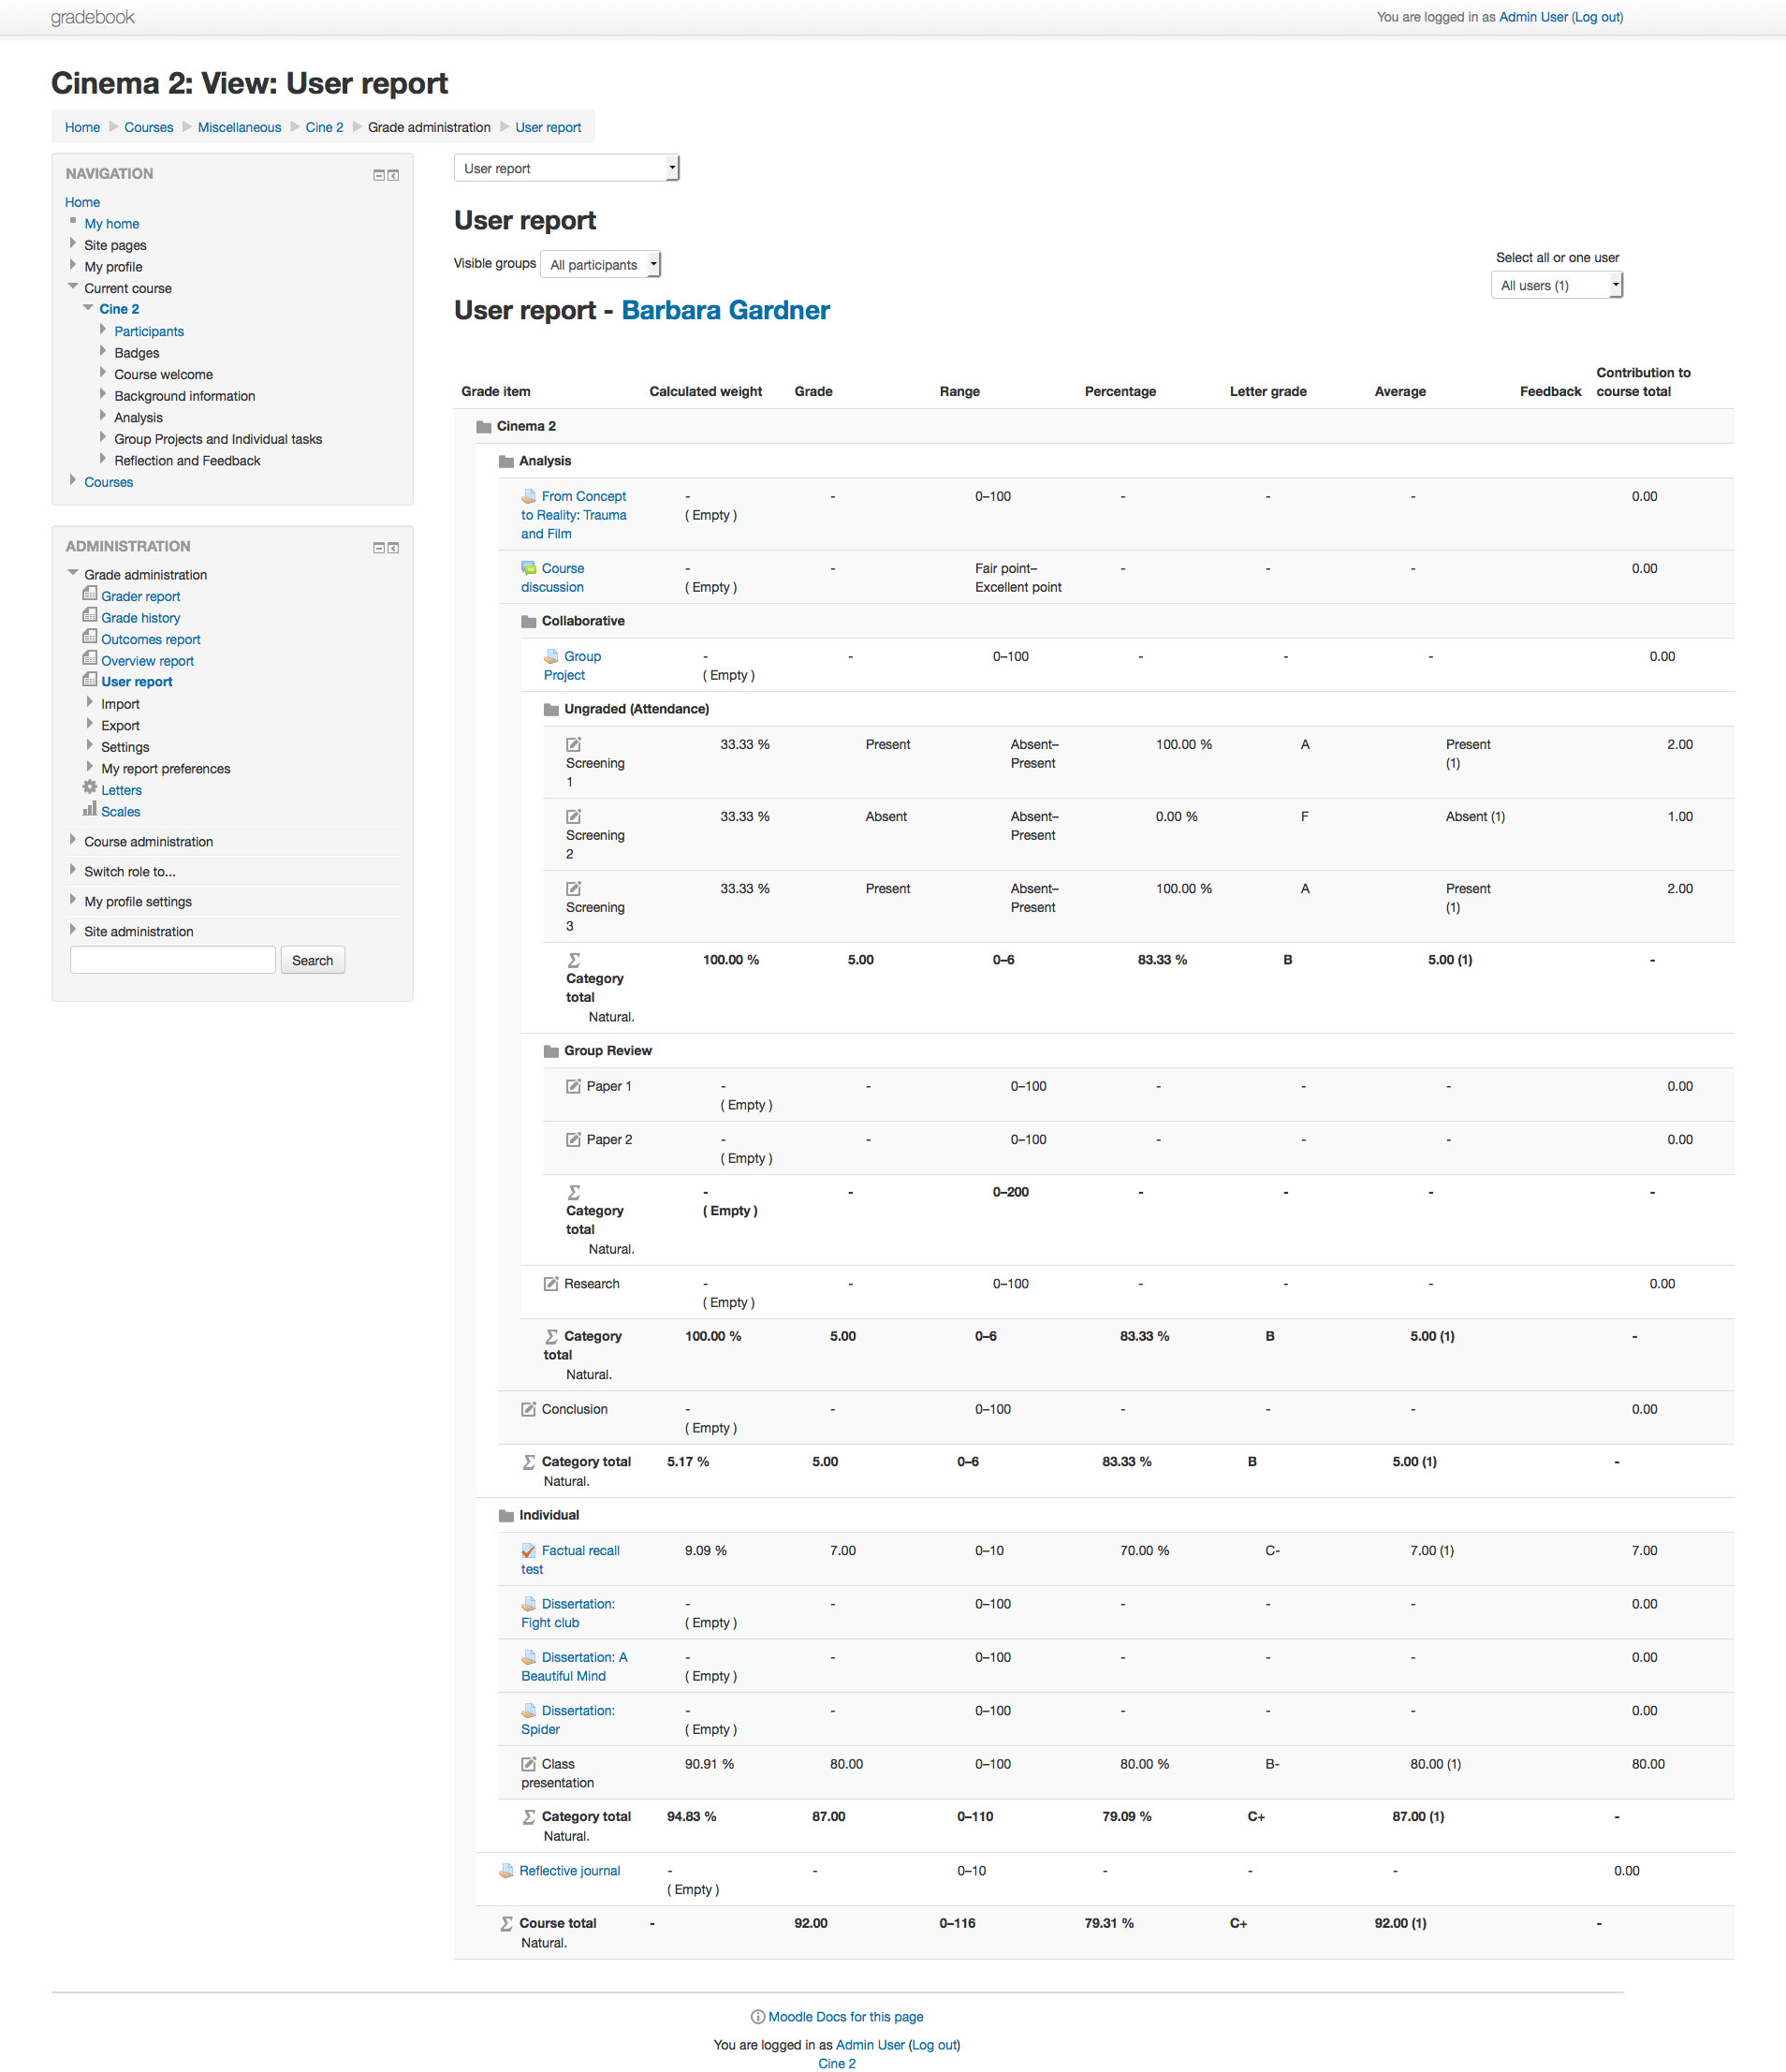Expand Settings under Grade administration
Image resolution: width=1786 pixels, height=2072 pixels.
(90, 745)
